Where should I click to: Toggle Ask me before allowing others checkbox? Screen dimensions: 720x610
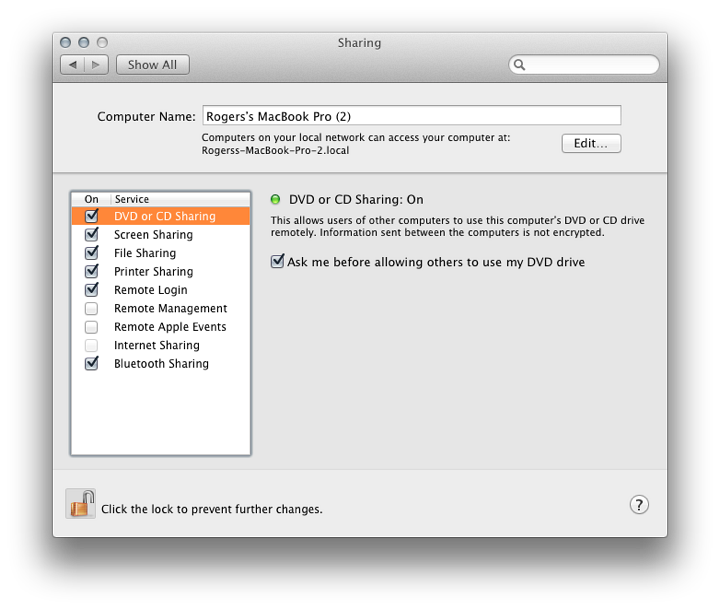pyautogui.click(x=277, y=261)
